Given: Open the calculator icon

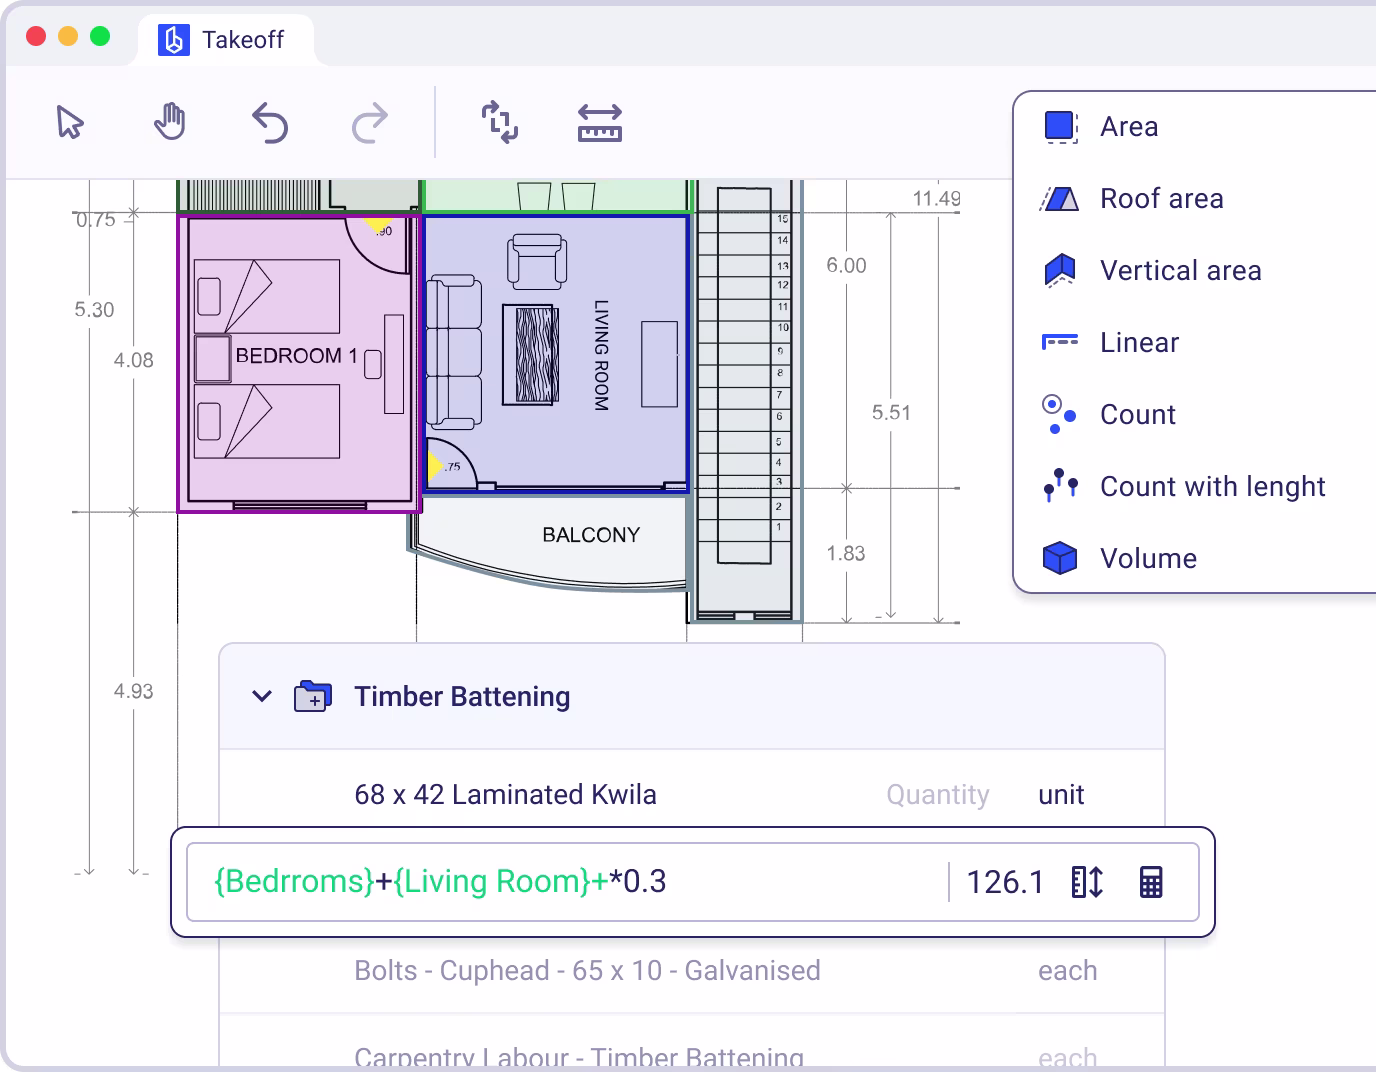Looking at the screenshot, I should click(x=1151, y=882).
